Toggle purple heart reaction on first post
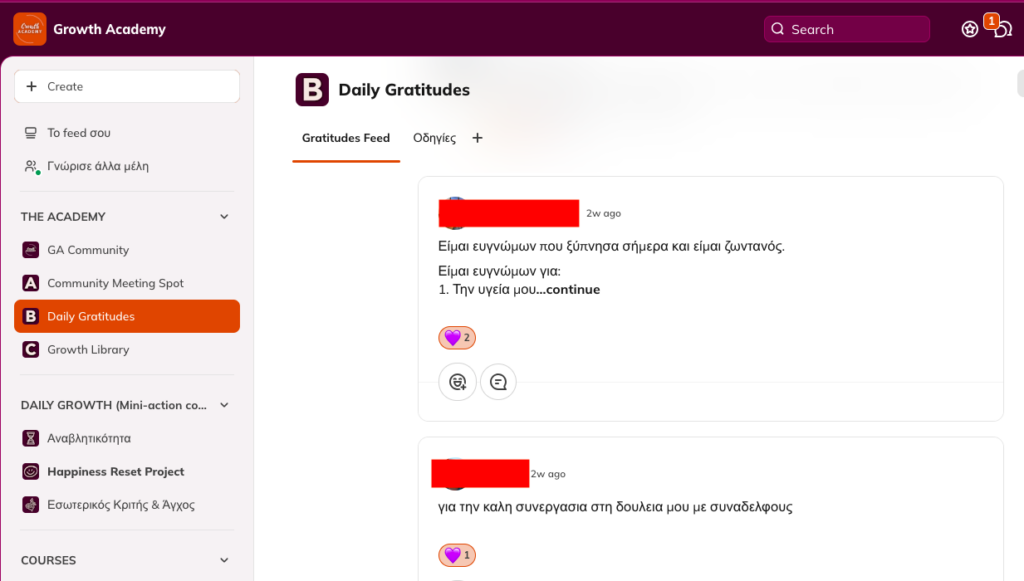The height and width of the screenshot is (581, 1024). coord(457,338)
